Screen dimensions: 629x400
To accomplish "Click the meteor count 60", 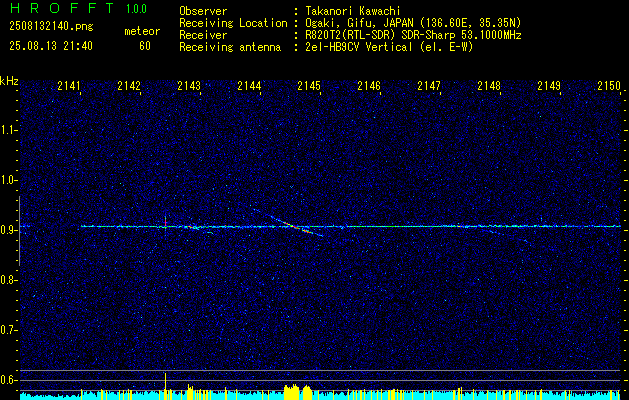I will 145,46.
